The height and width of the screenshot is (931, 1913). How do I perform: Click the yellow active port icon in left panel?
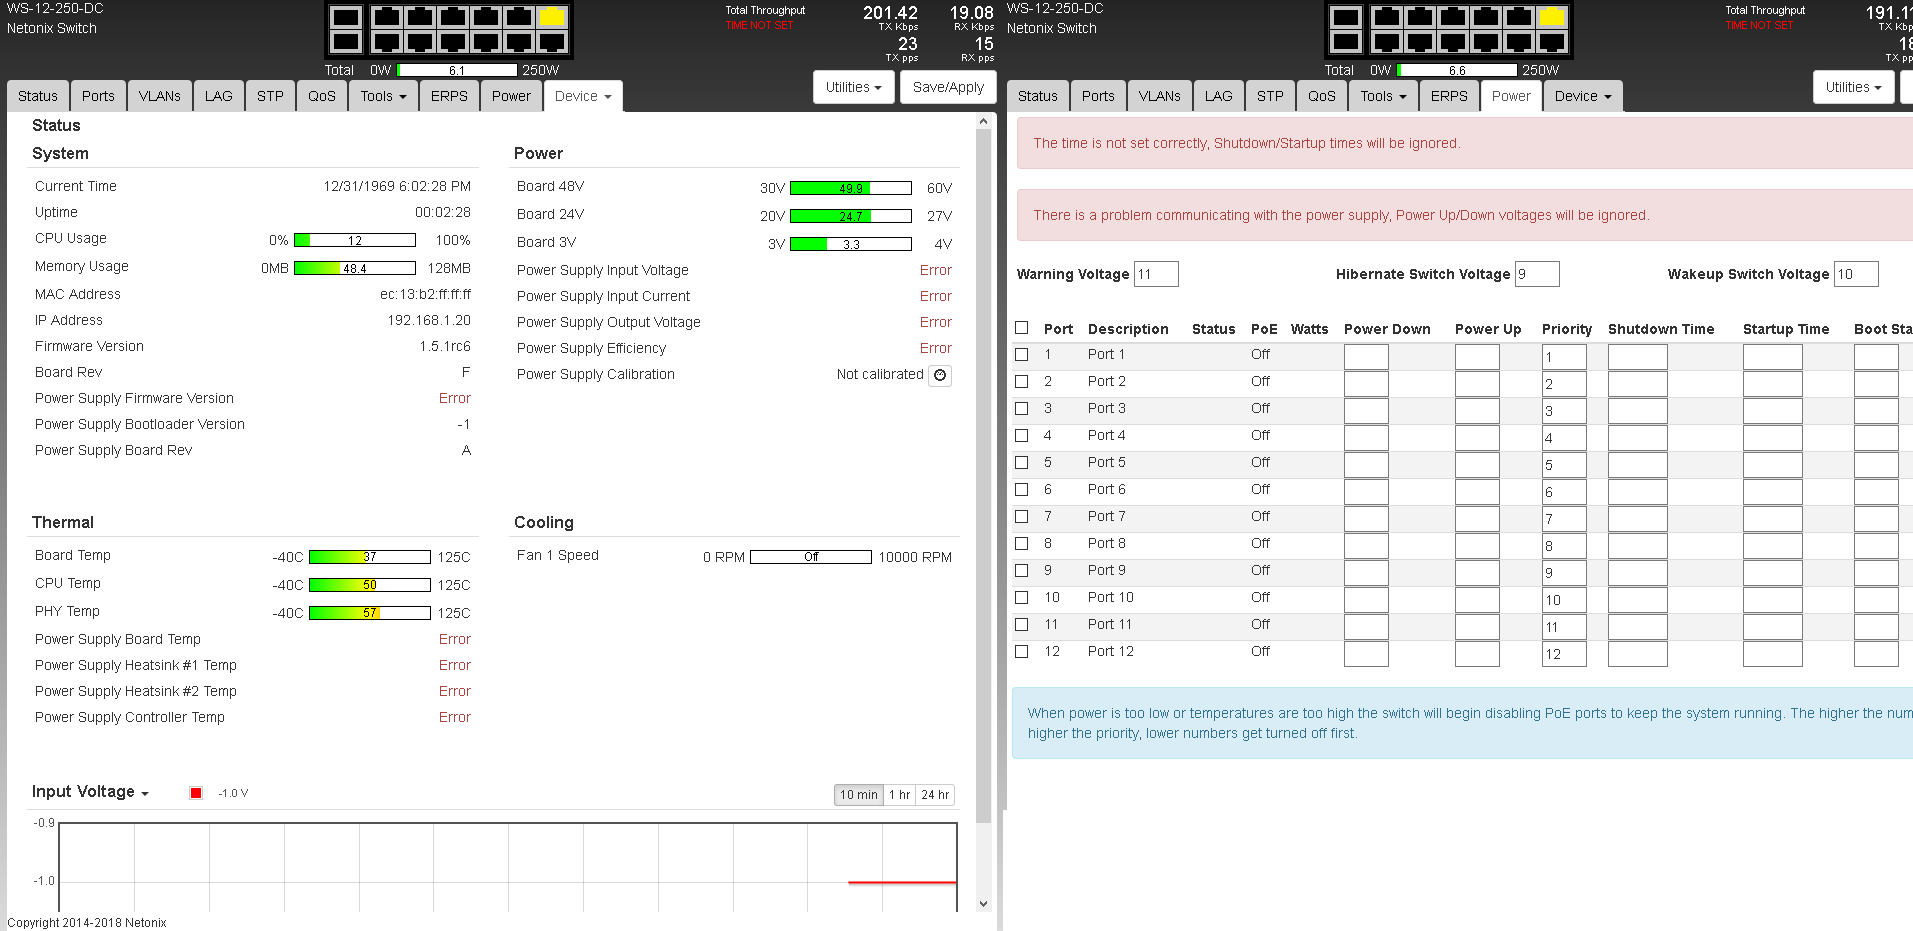coord(551,17)
